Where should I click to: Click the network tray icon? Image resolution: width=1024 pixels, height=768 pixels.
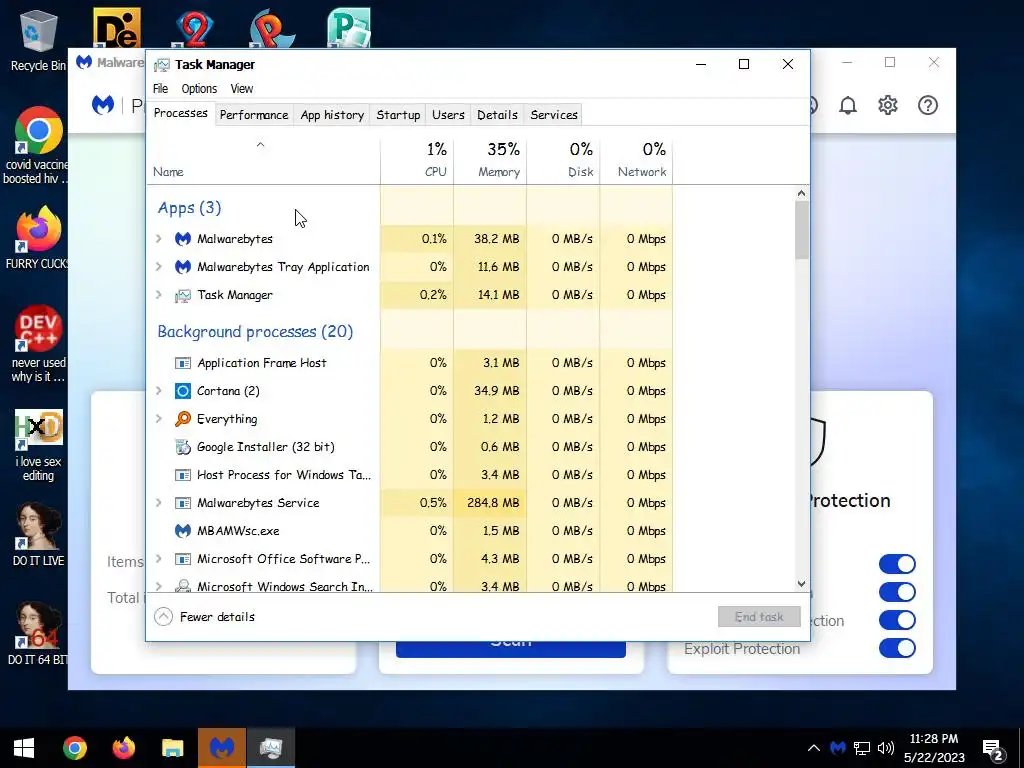click(x=862, y=748)
